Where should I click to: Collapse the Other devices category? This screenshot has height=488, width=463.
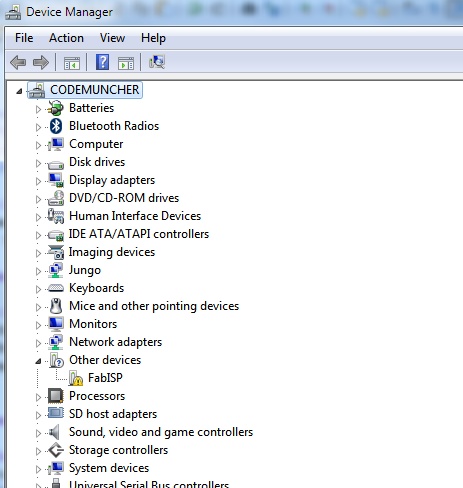[38, 361]
